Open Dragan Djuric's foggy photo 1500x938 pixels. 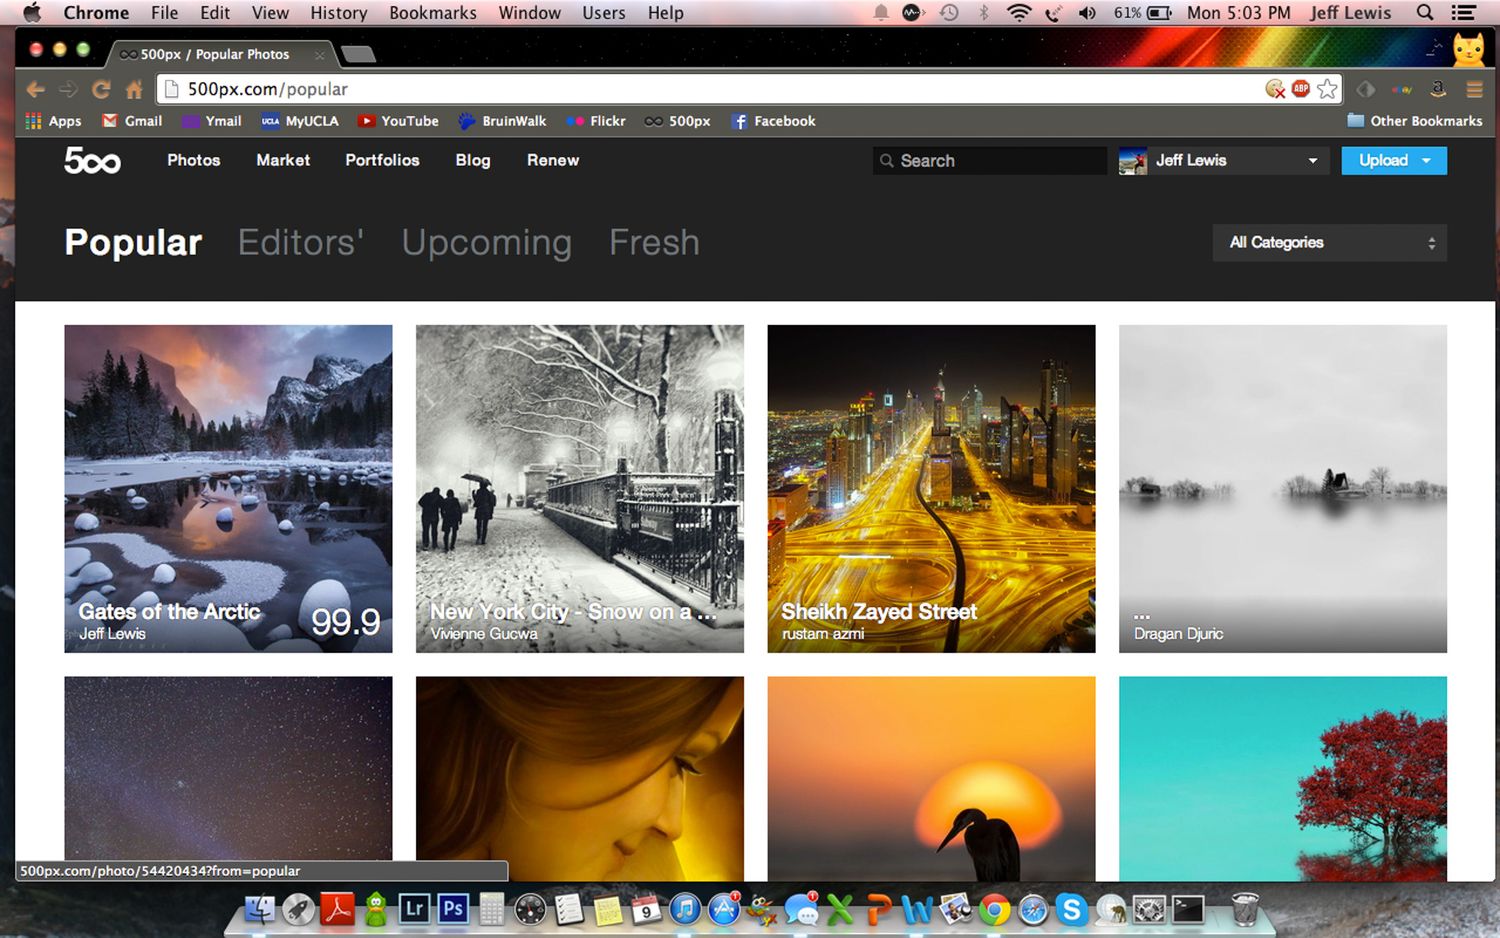click(x=1283, y=488)
